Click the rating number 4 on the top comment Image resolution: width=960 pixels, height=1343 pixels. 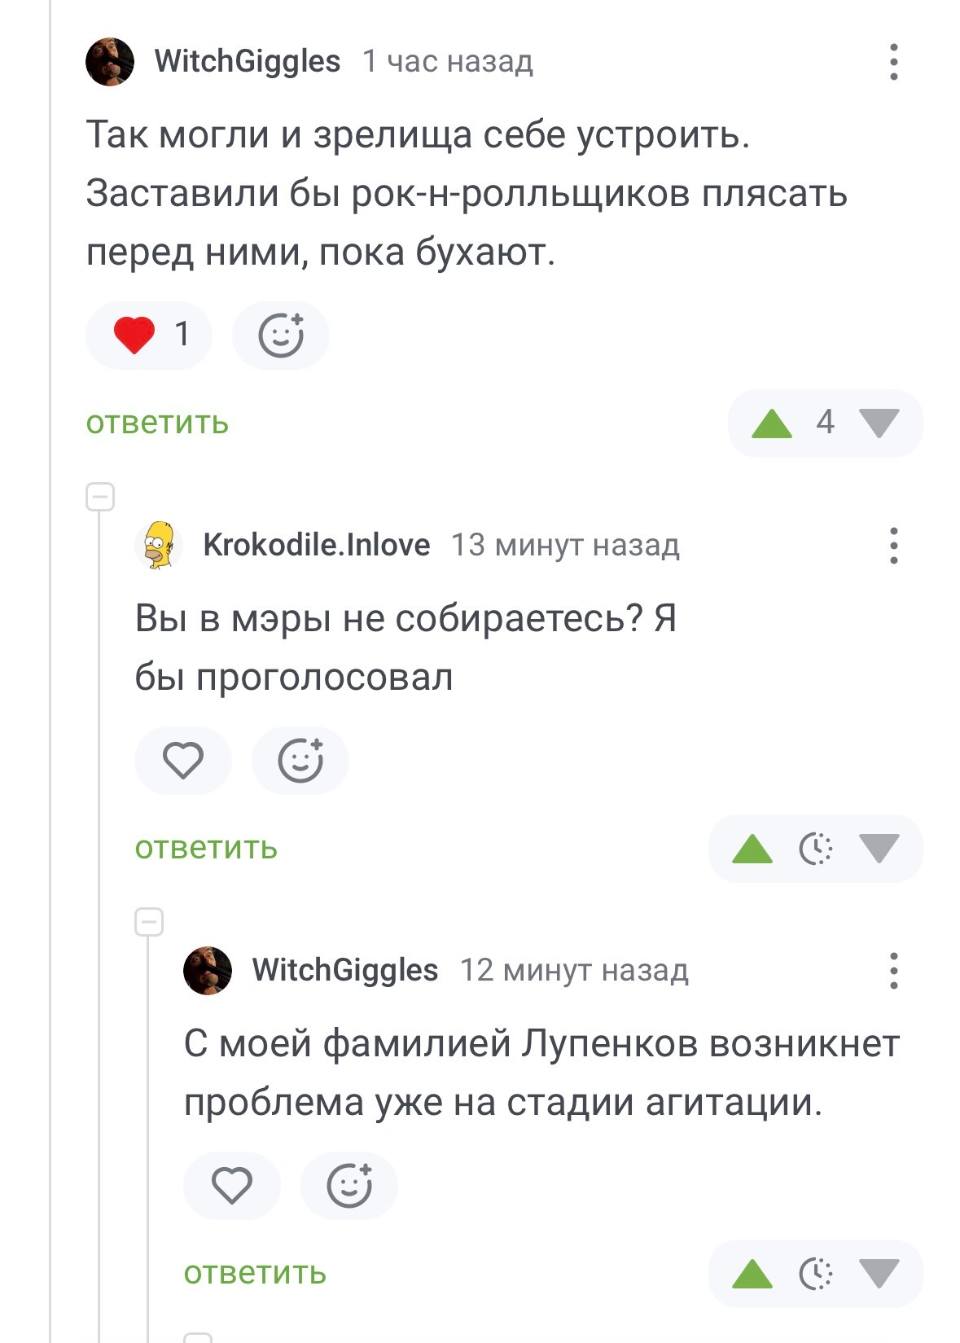pos(824,423)
